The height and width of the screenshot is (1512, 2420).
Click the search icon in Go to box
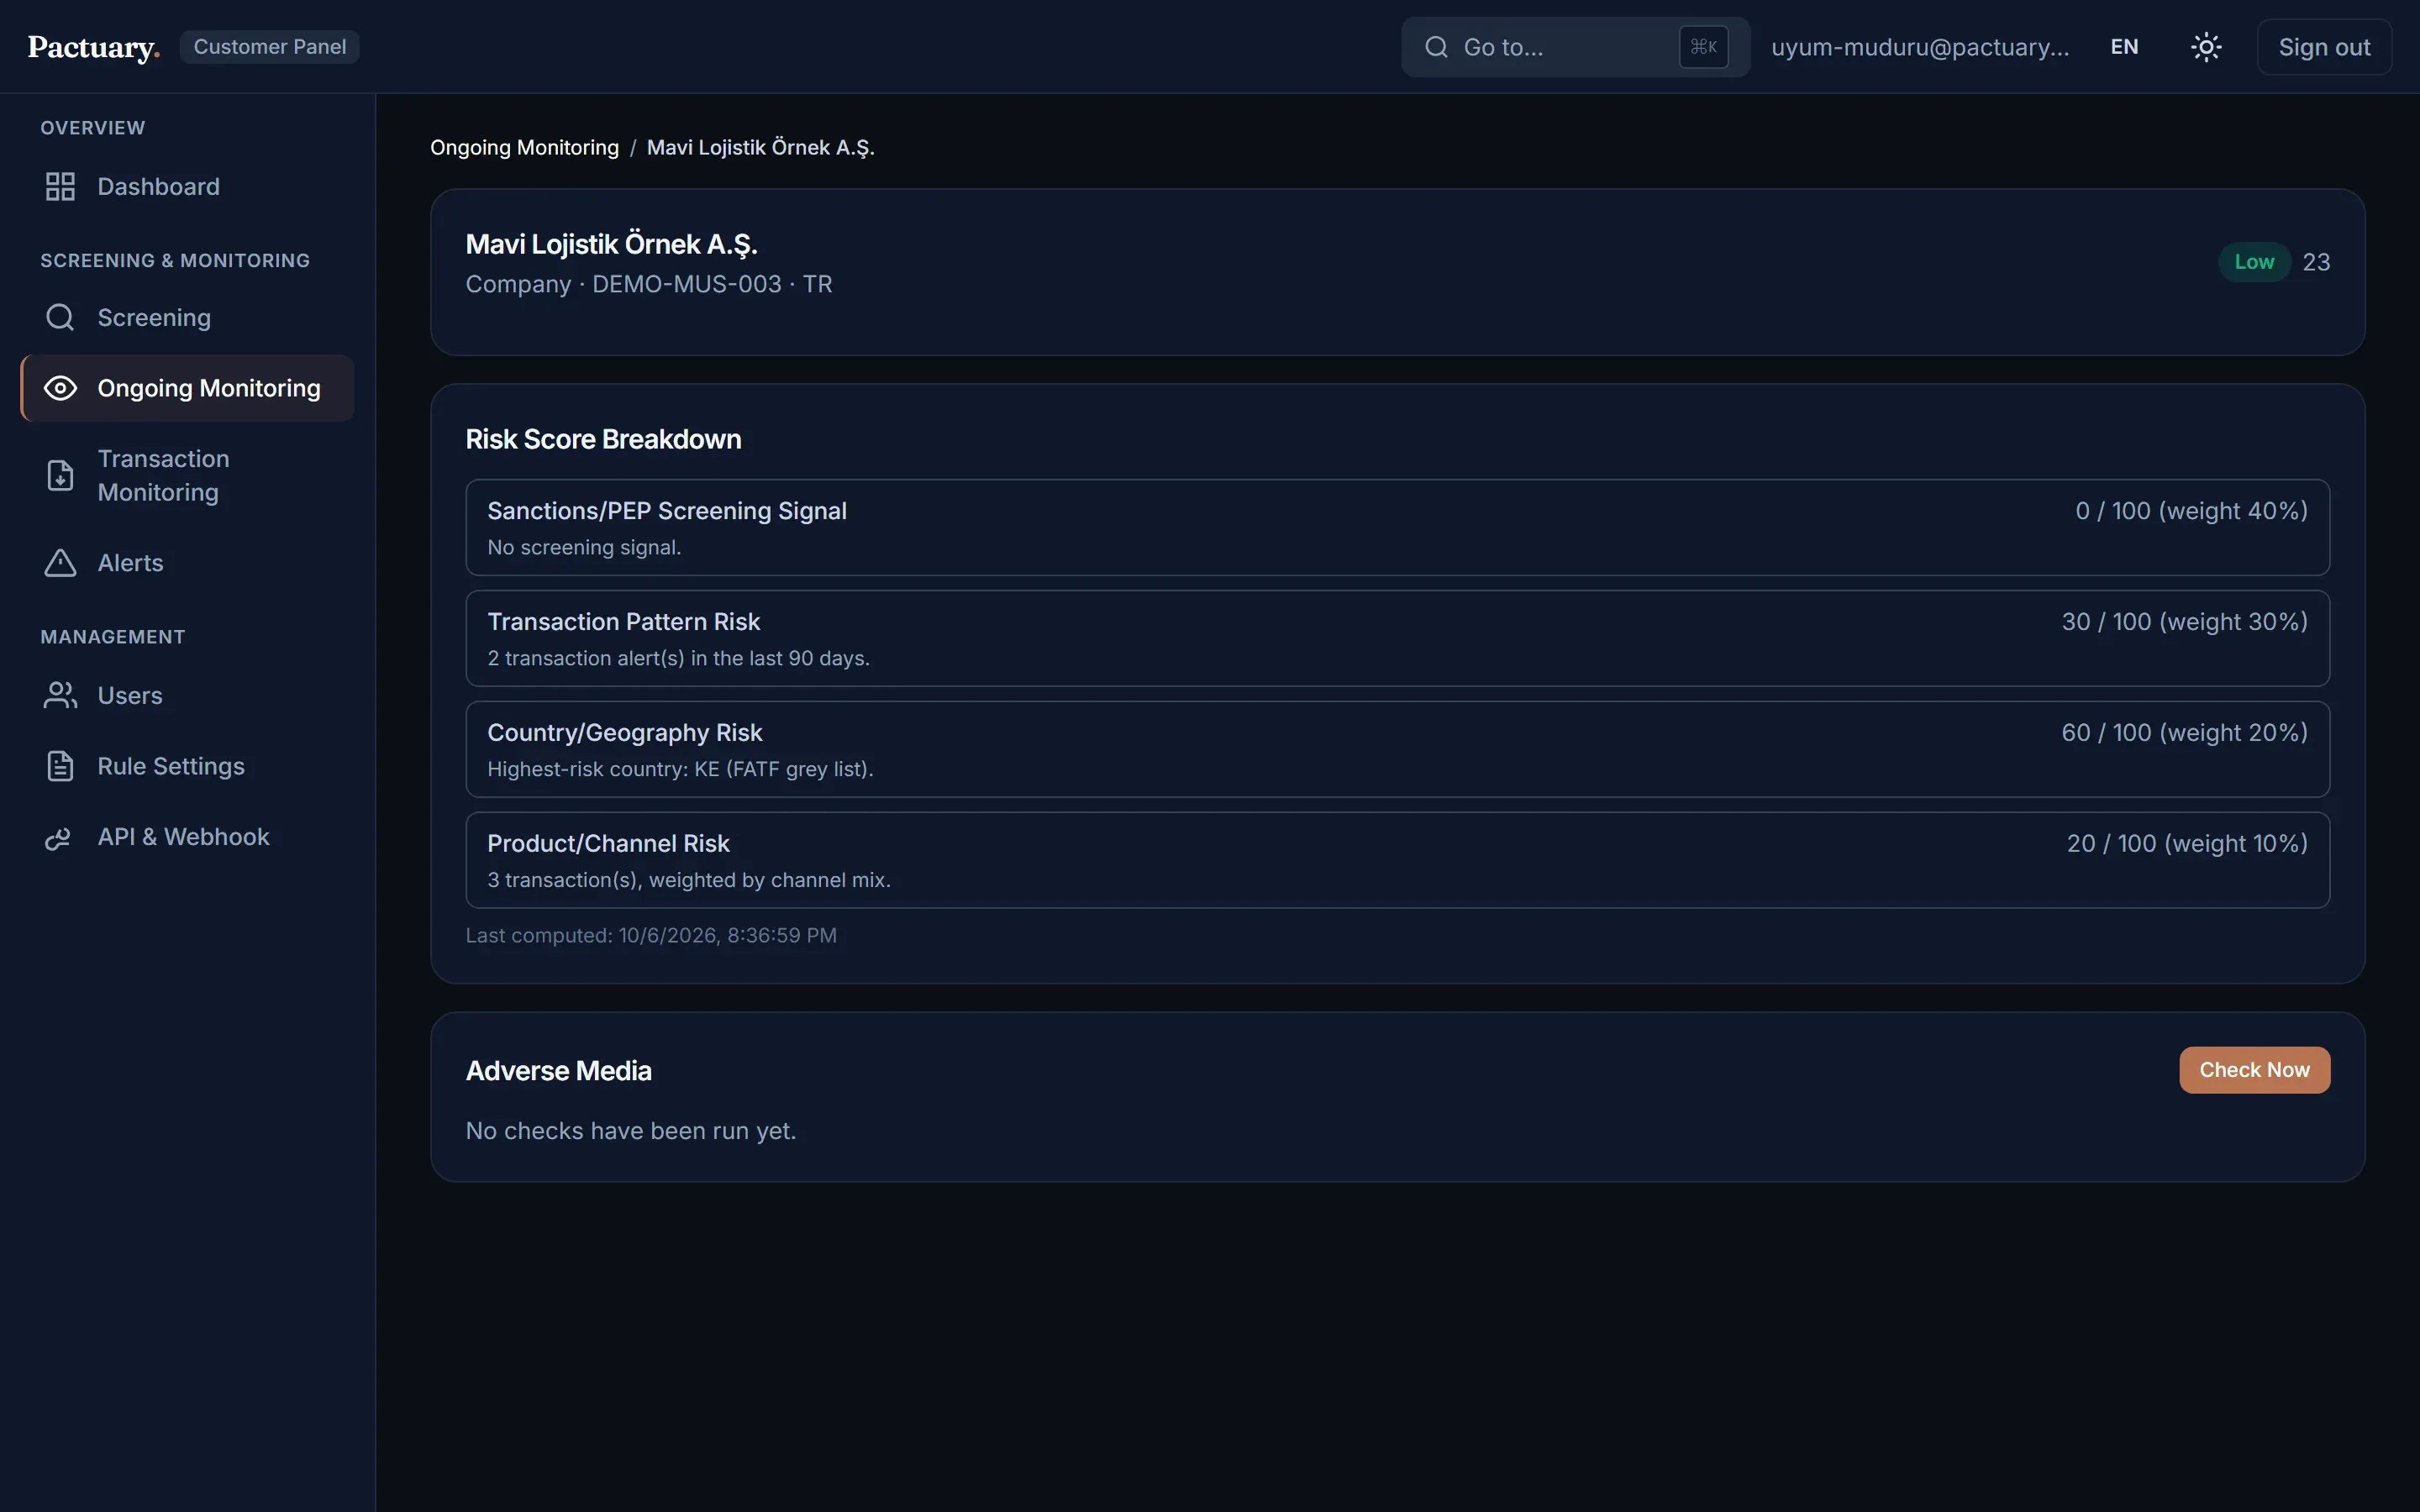pyautogui.click(x=1436, y=47)
